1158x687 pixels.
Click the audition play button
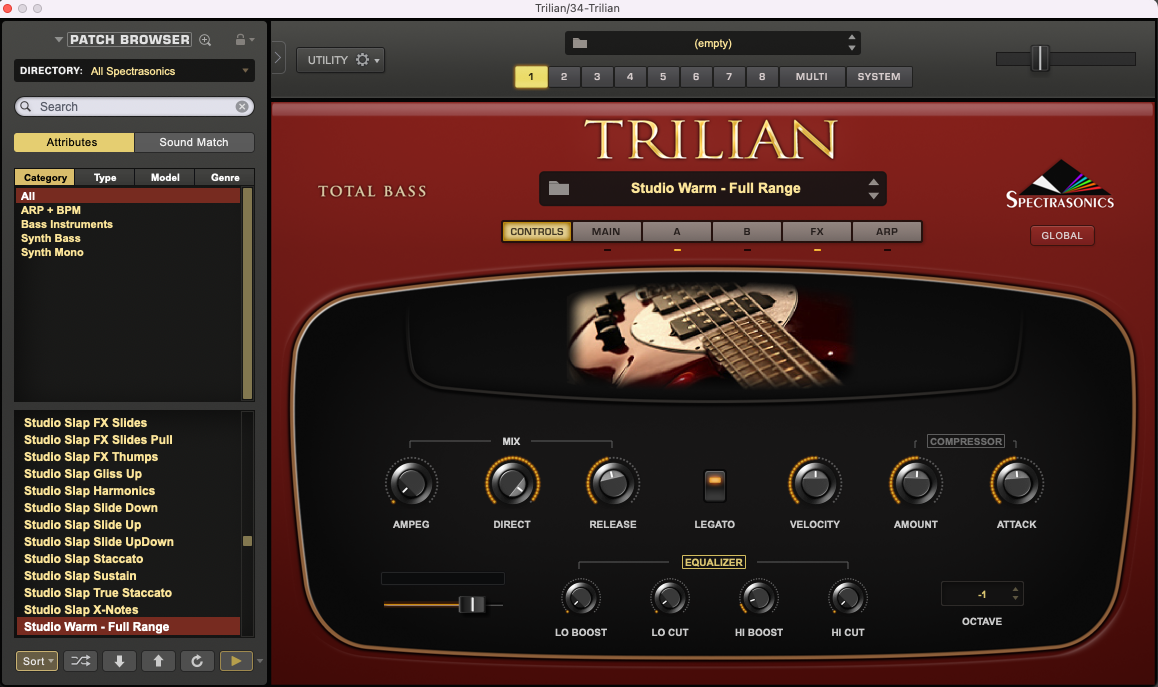point(236,661)
